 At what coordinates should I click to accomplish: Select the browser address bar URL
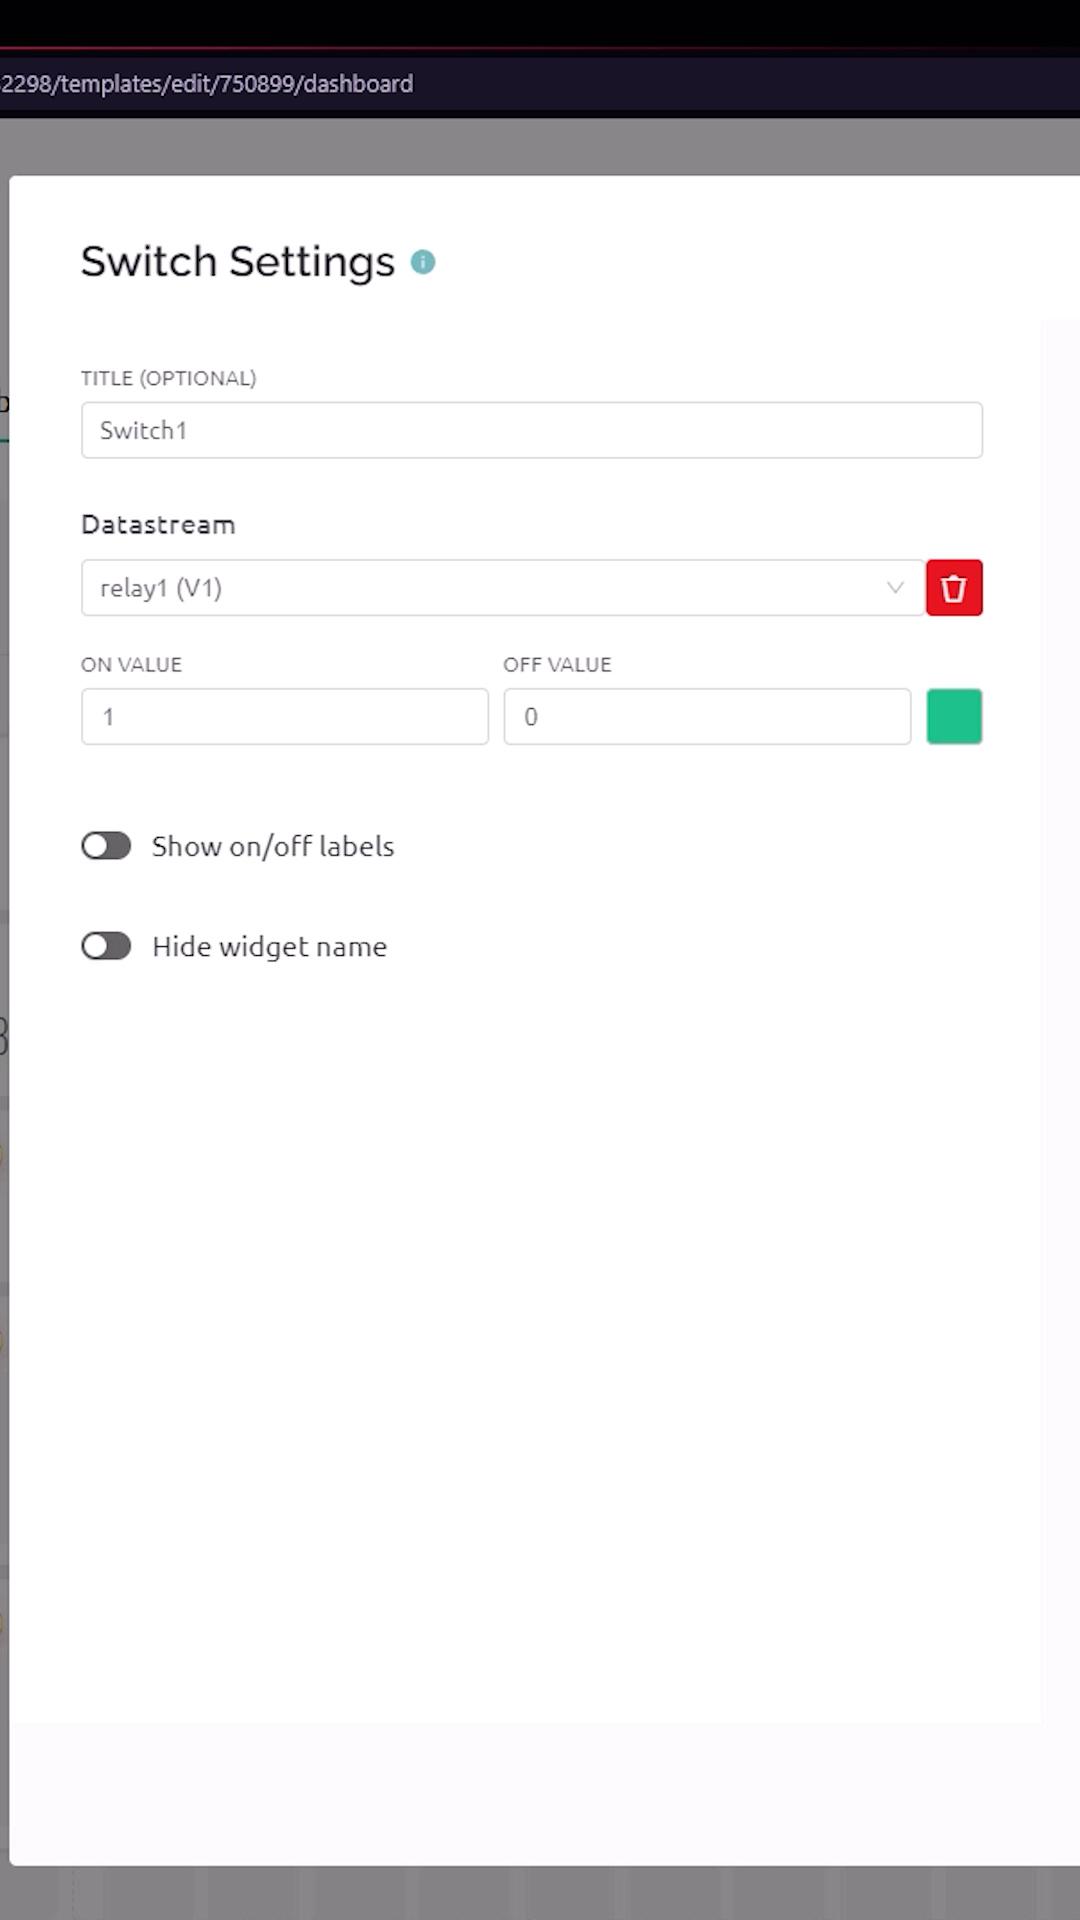coord(208,84)
